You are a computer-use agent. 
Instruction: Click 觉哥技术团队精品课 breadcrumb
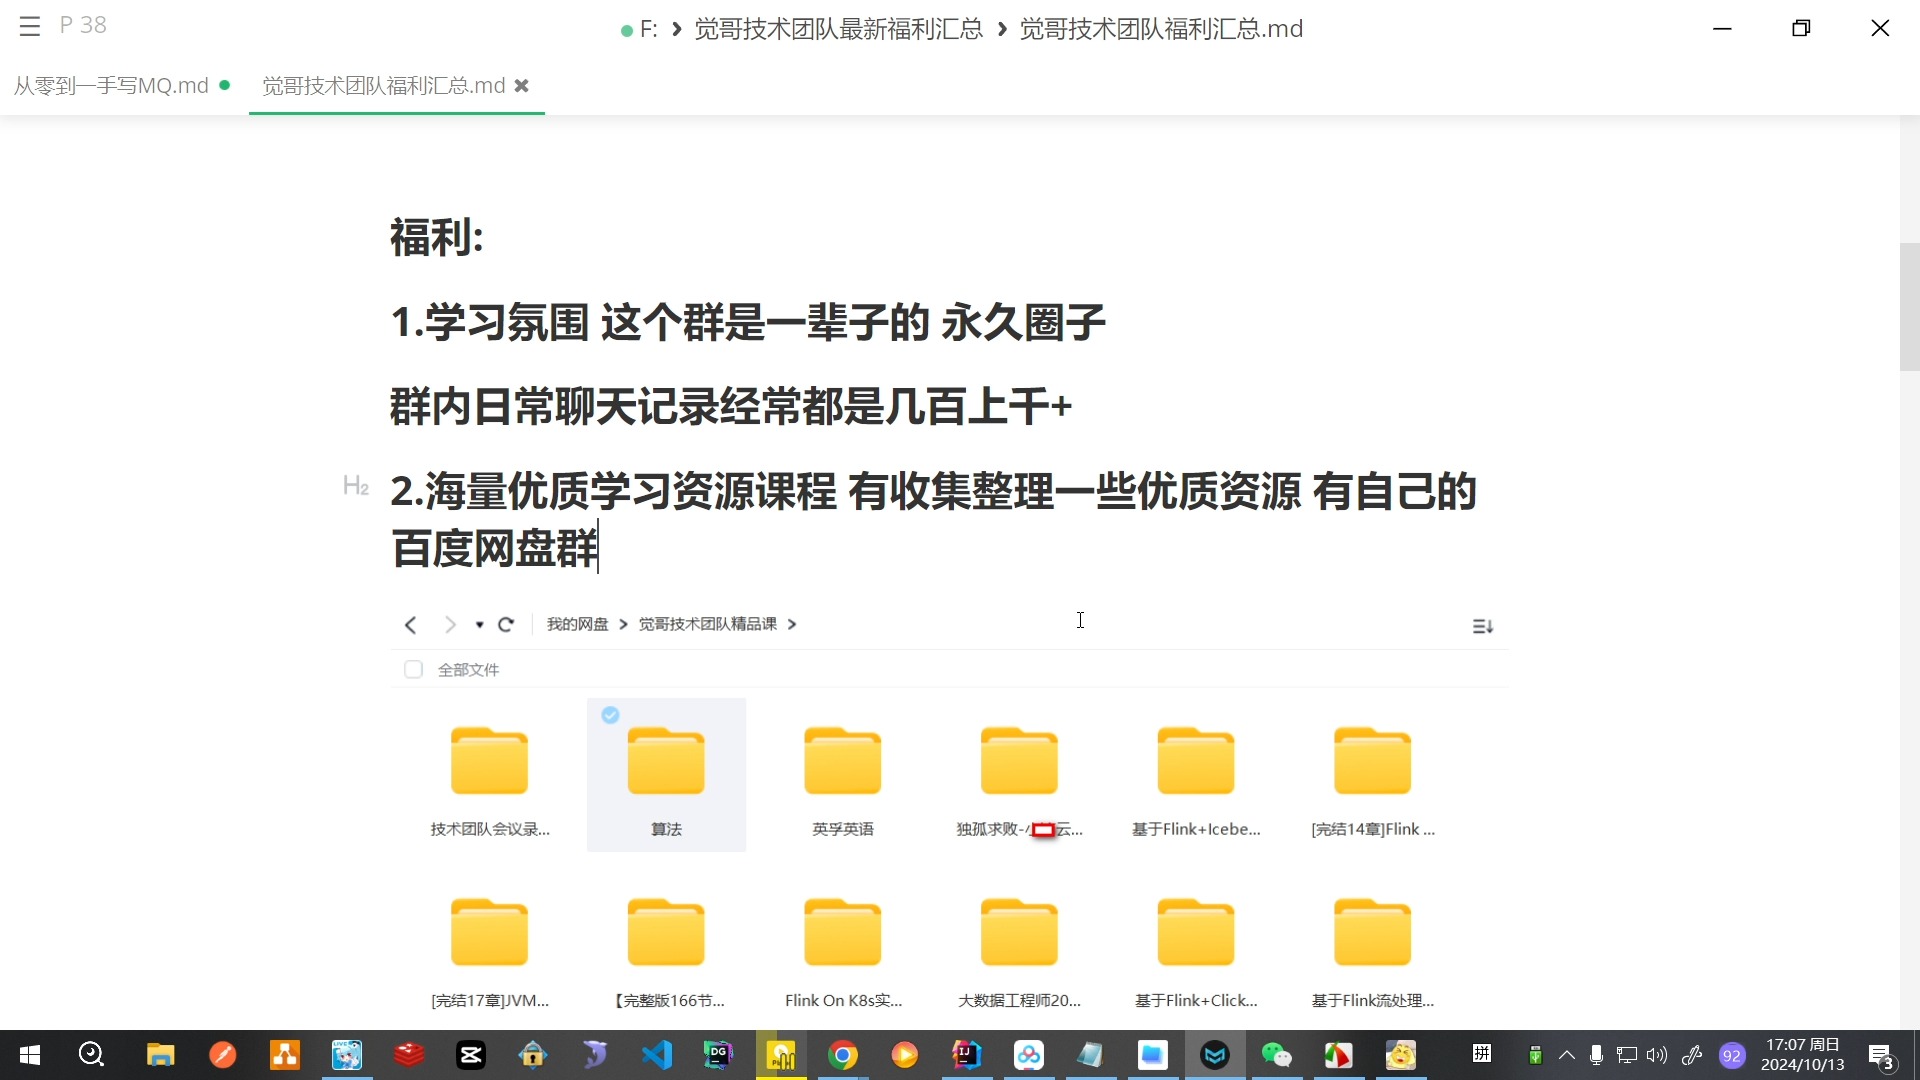[708, 624]
